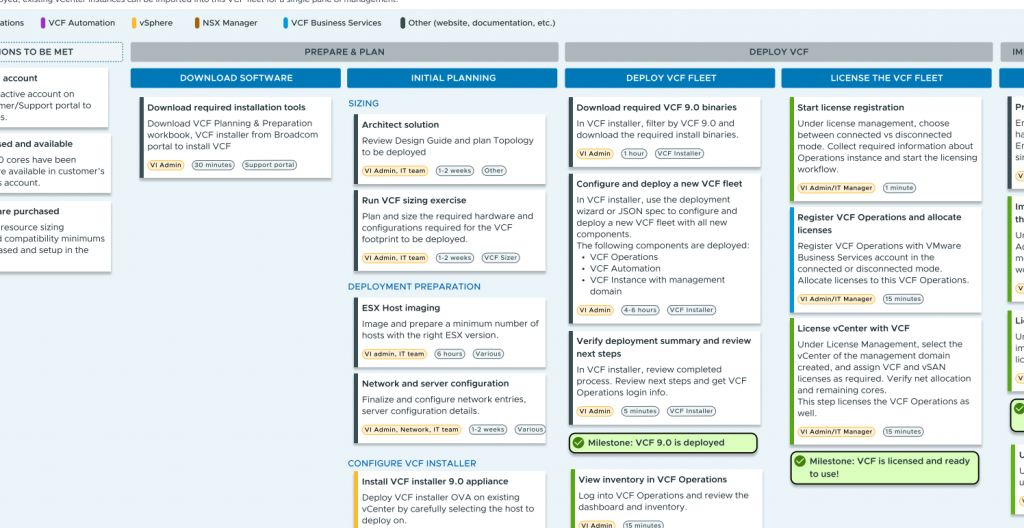The image size is (1024, 528).
Task: Expand the SIZING section heading
Action: point(363,103)
